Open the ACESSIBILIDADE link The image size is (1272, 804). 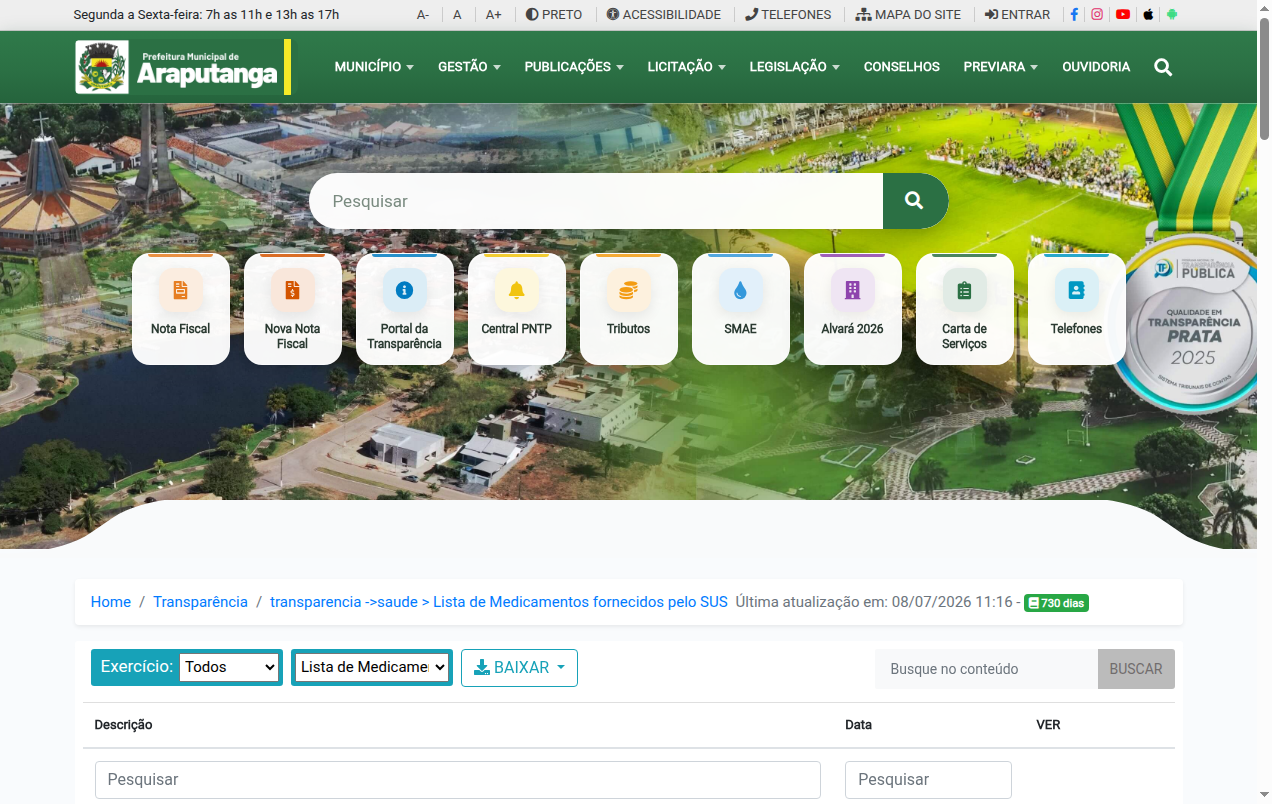[663, 15]
